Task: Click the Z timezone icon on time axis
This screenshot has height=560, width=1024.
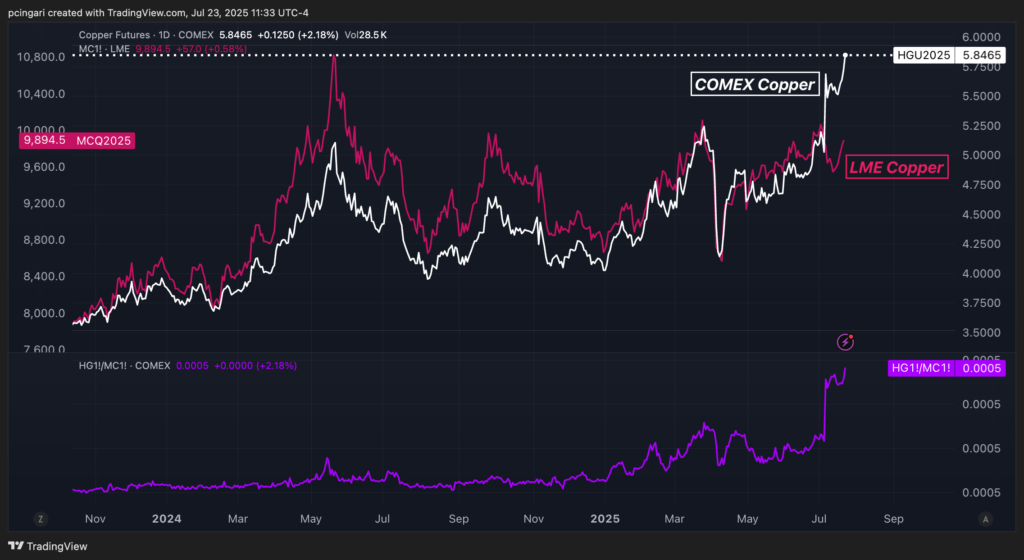Action: [x=40, y=520]
